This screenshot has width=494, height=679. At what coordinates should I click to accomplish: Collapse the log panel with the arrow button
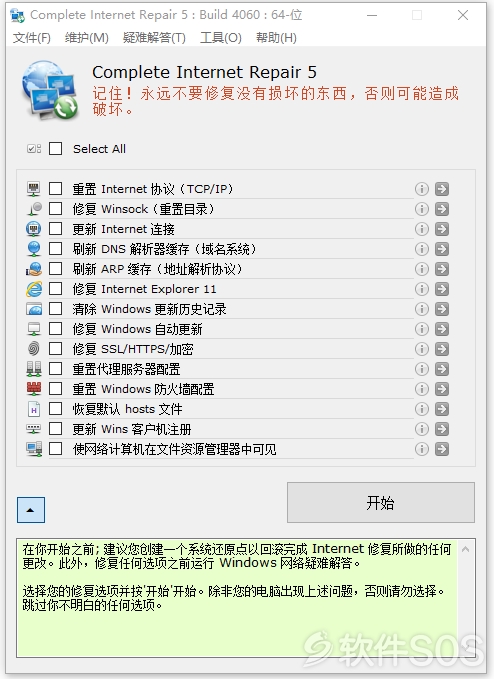[31, 510]
